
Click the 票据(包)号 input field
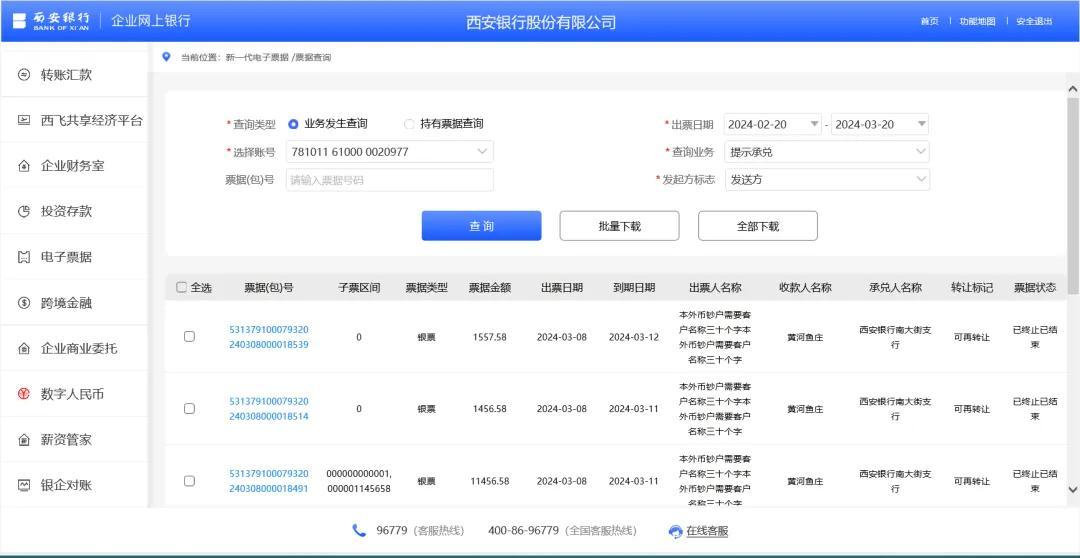coord(390,180)
